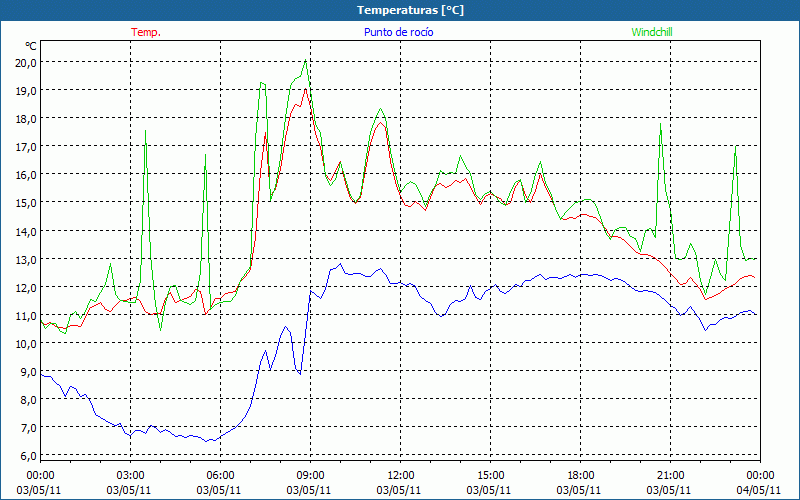Click the Temp. legend label
Image resolution: width=800 pixels, height=500 pixels.
click(x=146, y=32)
